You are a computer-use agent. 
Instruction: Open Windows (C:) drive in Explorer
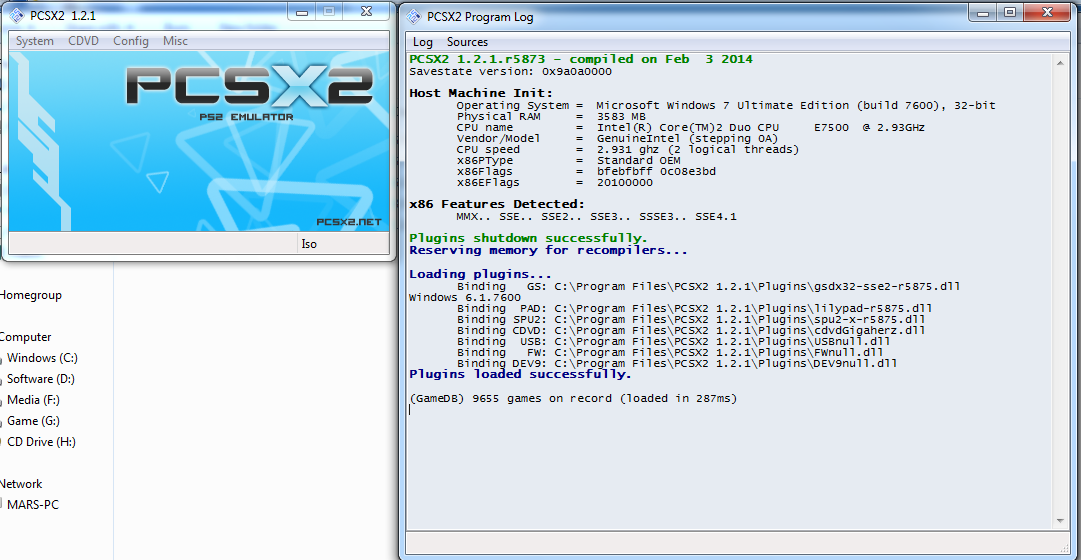point(42,358)
